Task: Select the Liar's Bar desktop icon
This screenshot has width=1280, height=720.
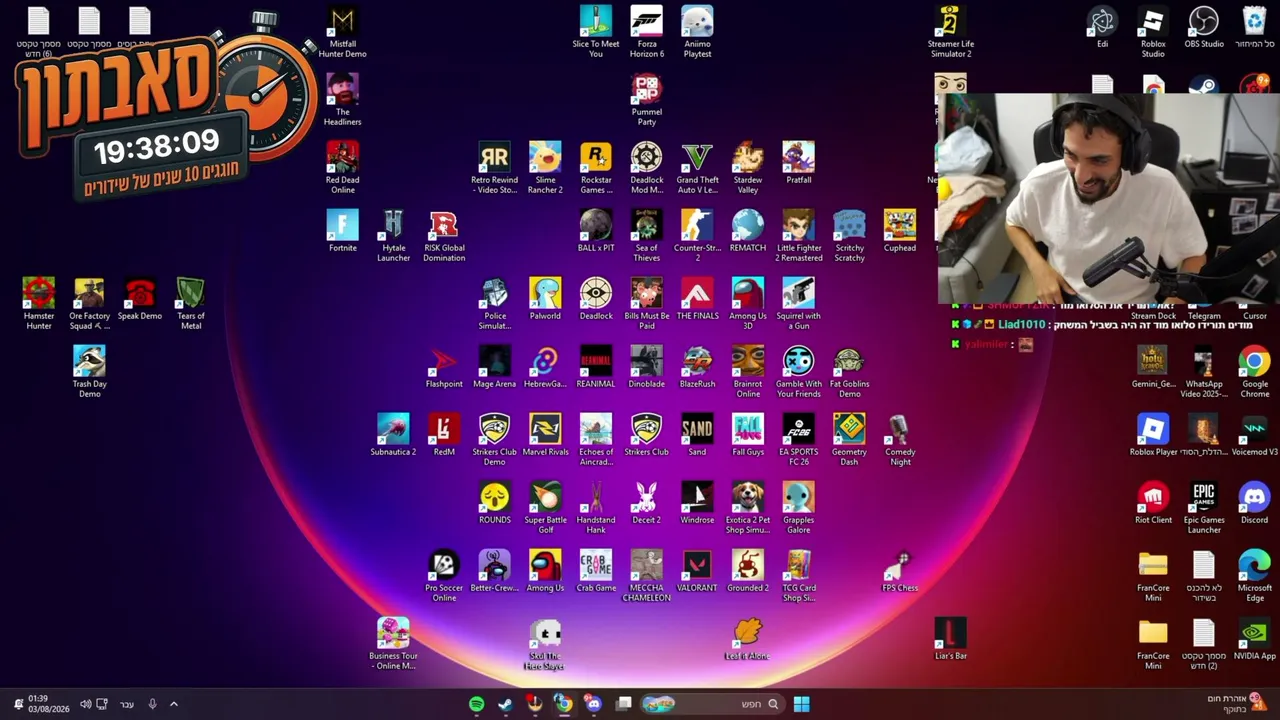Action: tap(951, 640)
